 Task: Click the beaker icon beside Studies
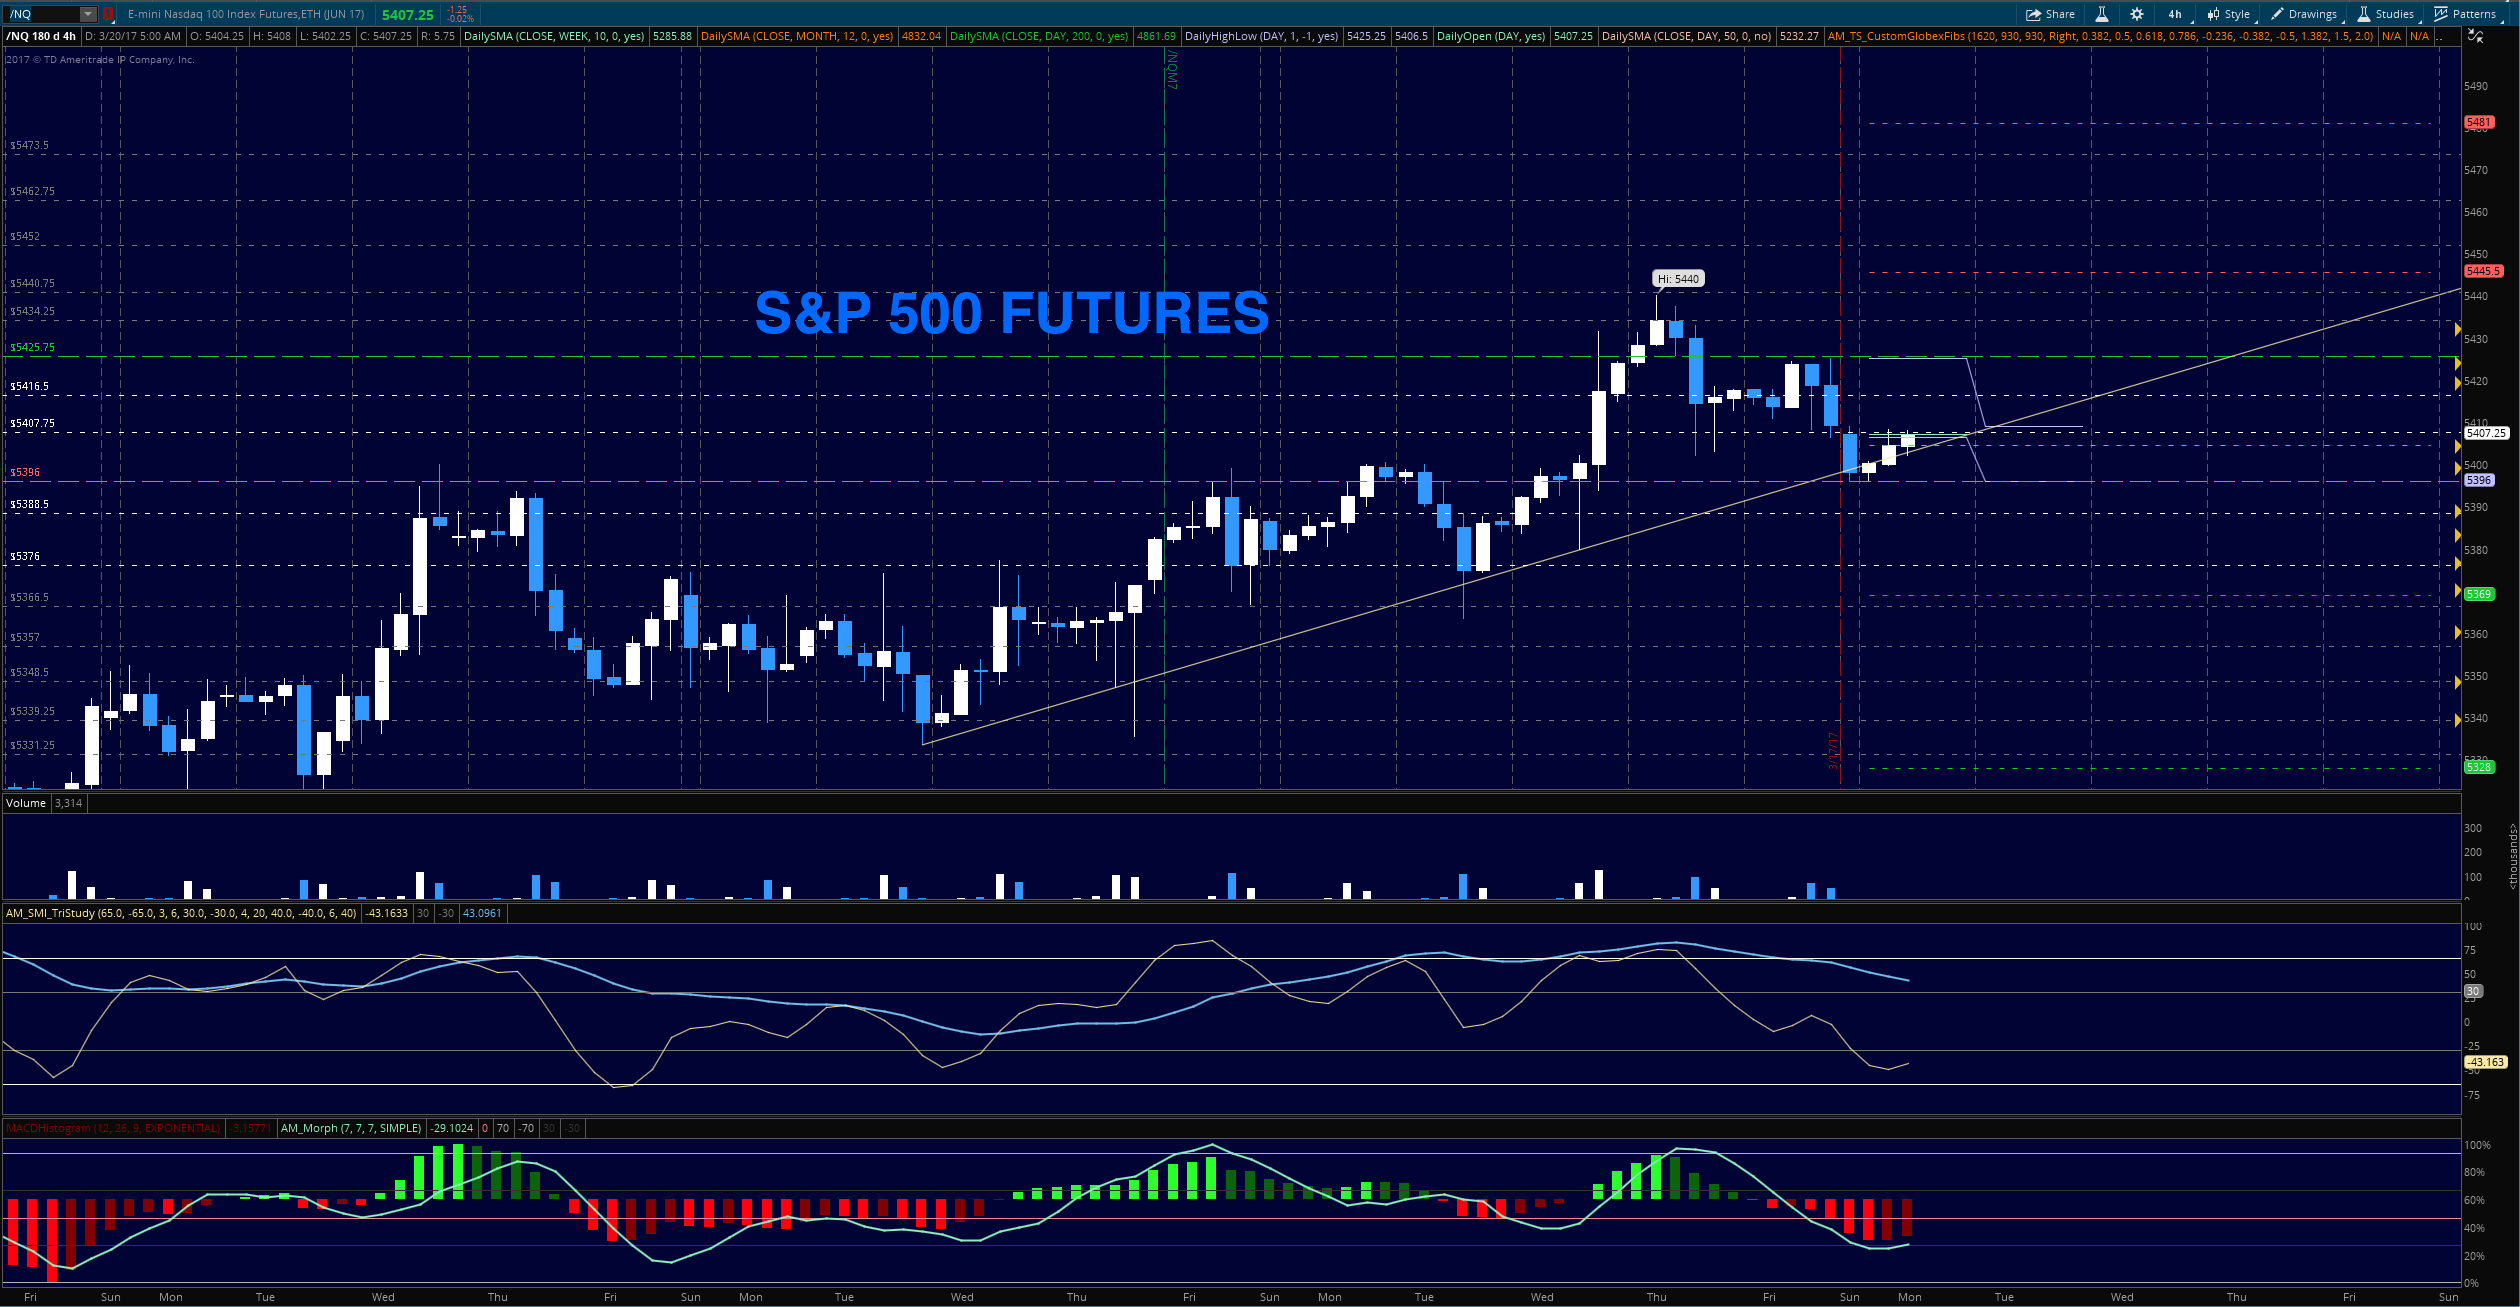(x=2364, y=14)
